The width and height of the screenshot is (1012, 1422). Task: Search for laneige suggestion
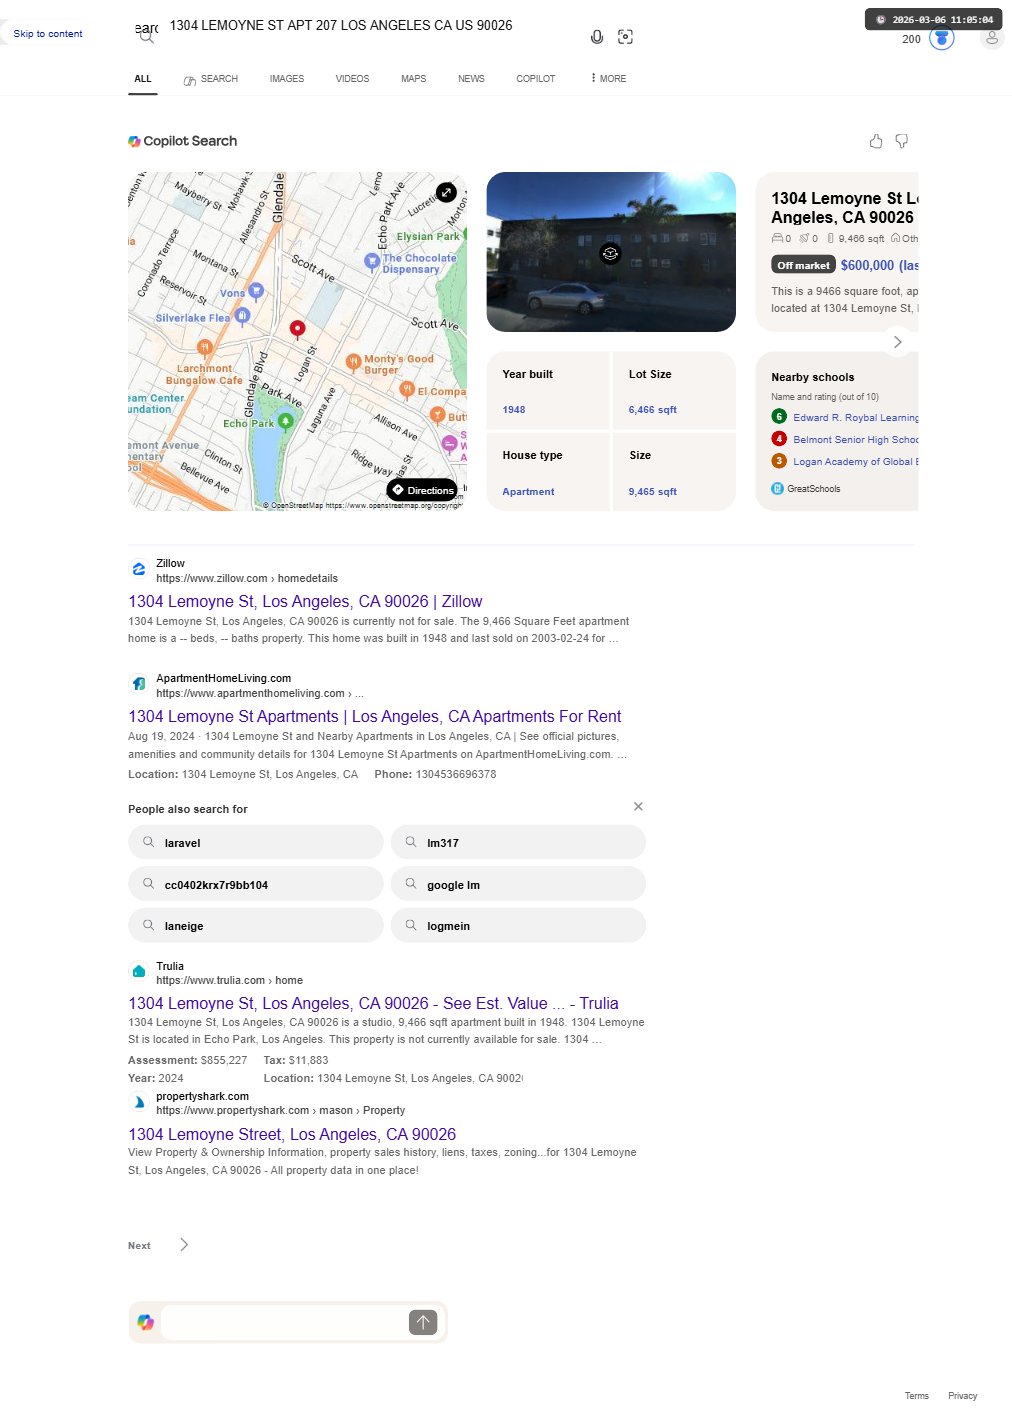point(256,925)
